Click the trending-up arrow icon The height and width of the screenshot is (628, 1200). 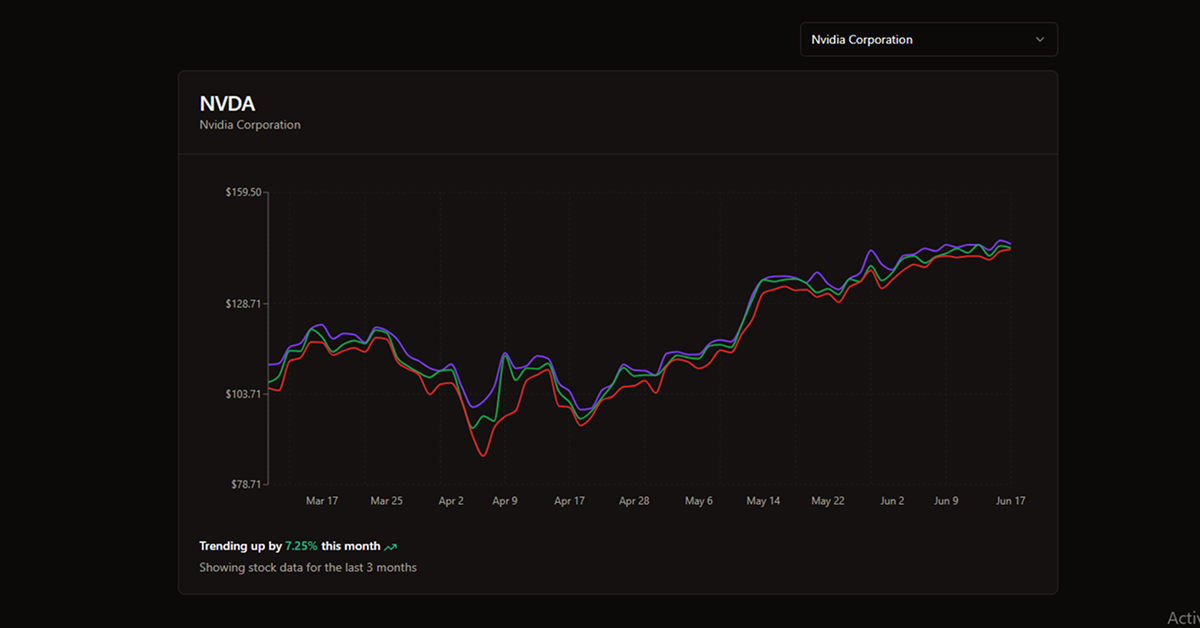click(391, 547)
